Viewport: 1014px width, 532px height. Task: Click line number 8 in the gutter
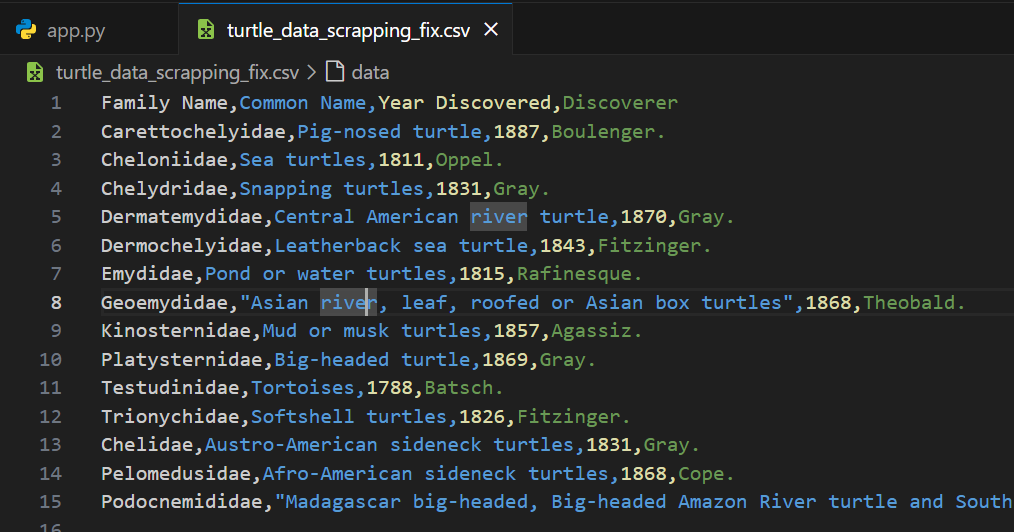click(x=56, y=303)
